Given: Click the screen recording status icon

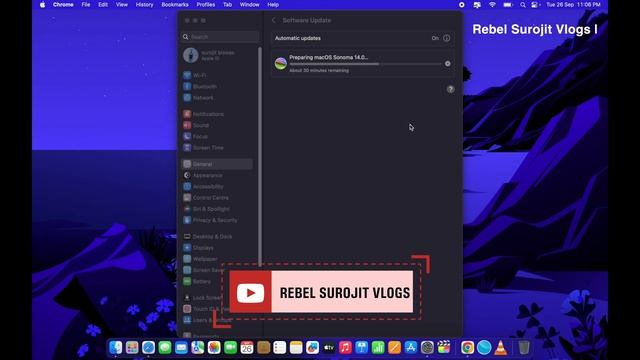Looking at the screenshot, I should click(462, 5).
